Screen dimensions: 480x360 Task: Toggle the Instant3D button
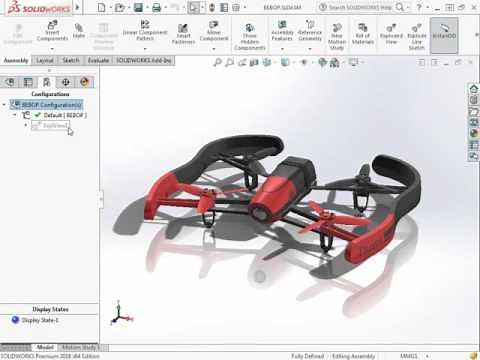(x=444, y=35)
